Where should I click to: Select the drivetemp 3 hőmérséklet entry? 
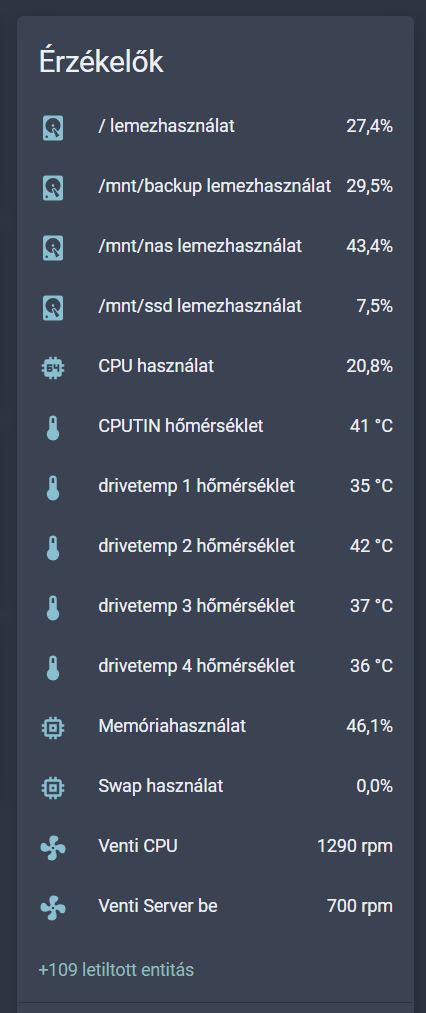tap(215, 607)
